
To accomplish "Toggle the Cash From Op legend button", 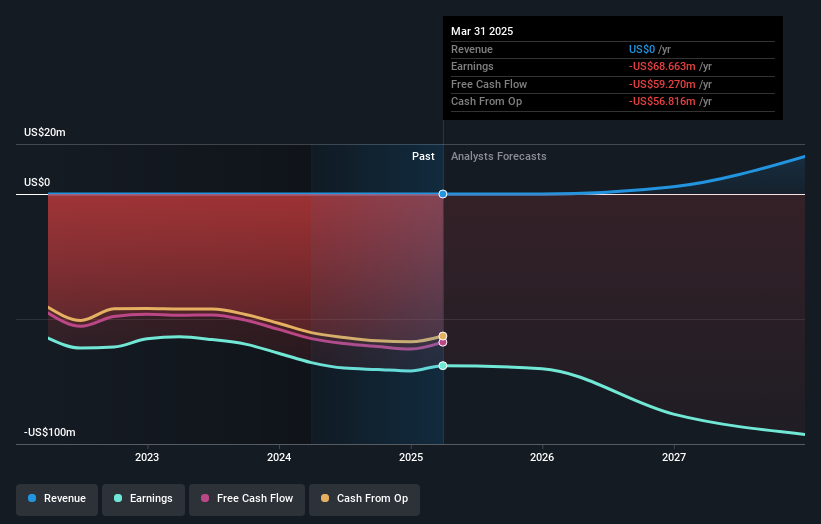I will click(x=364, y=499).
